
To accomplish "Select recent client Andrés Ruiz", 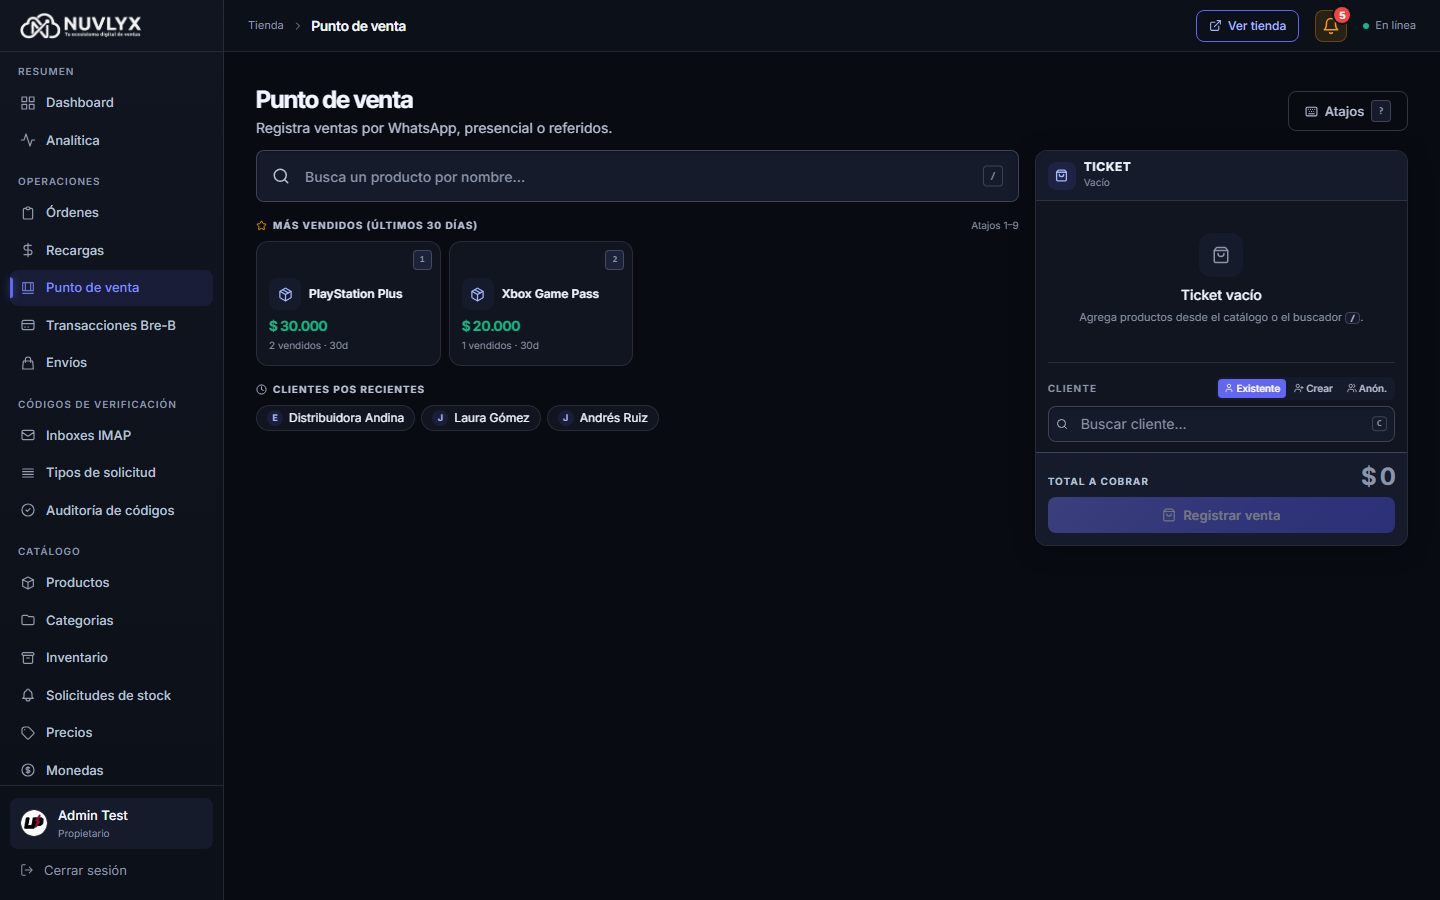I will point(603,418).
